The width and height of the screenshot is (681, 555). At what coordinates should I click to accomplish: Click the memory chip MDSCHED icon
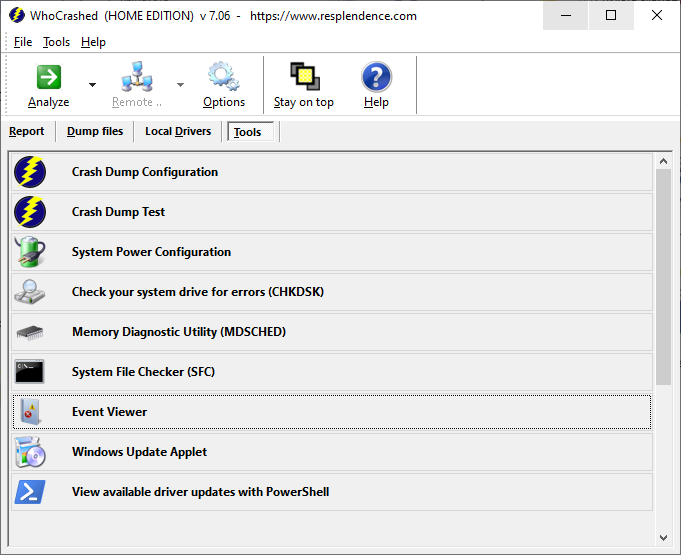tap(30, 333)
